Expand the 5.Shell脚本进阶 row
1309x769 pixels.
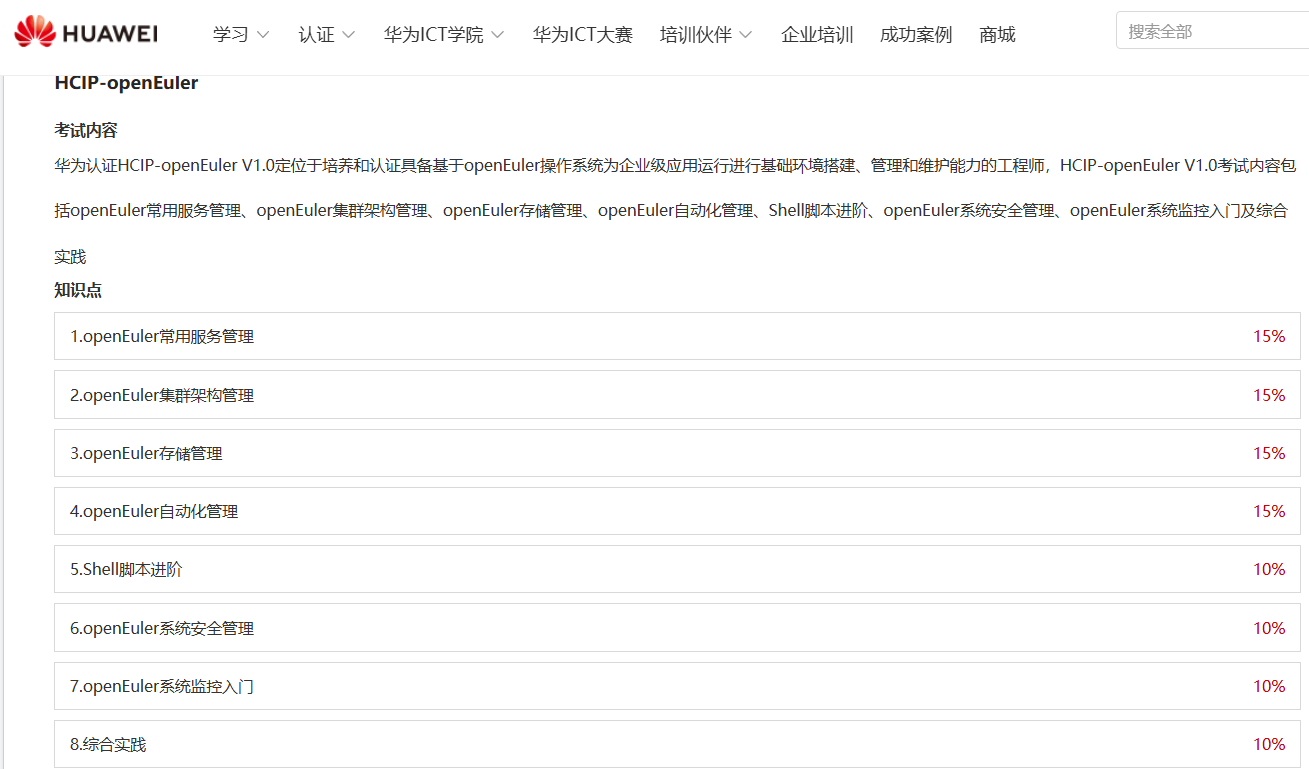coord(676,569)
